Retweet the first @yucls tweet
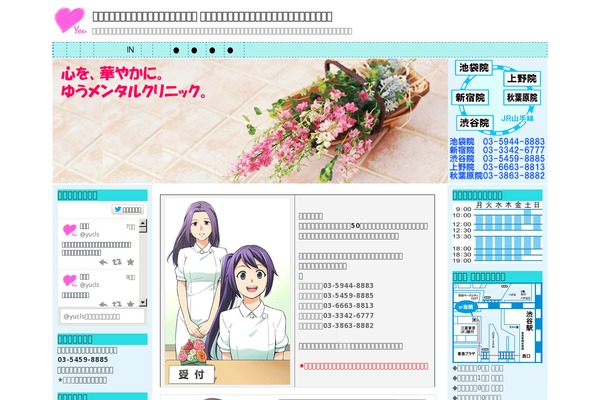The width and height of the screenshot is (600, 400). tap(117, 262)
